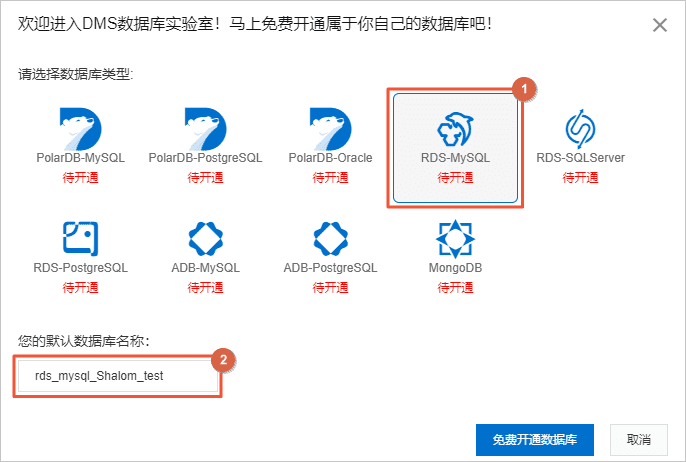Click the MongoDB label text
The height and width of the screenshot is (462, 686).
click(455, 267)
